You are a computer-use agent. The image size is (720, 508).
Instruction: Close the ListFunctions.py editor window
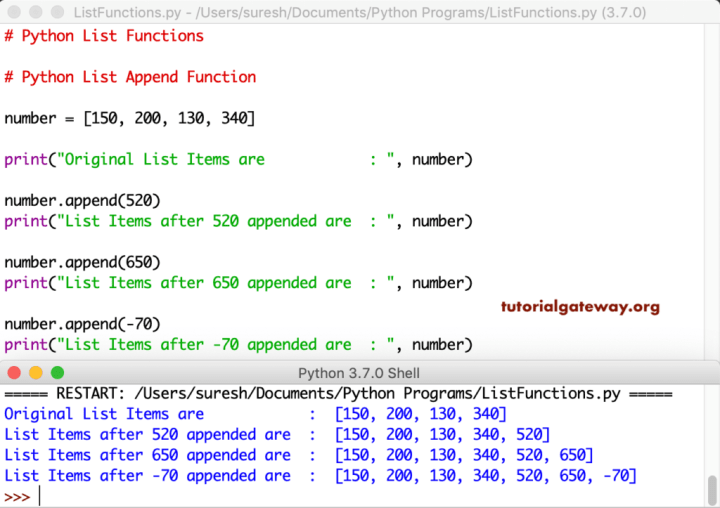pos(14,11)
